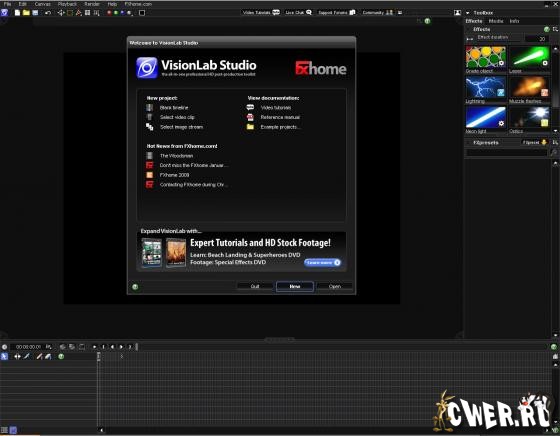Open the Canvas menu
This screenshot has width=560, height=436.
(x=42, y=4)
